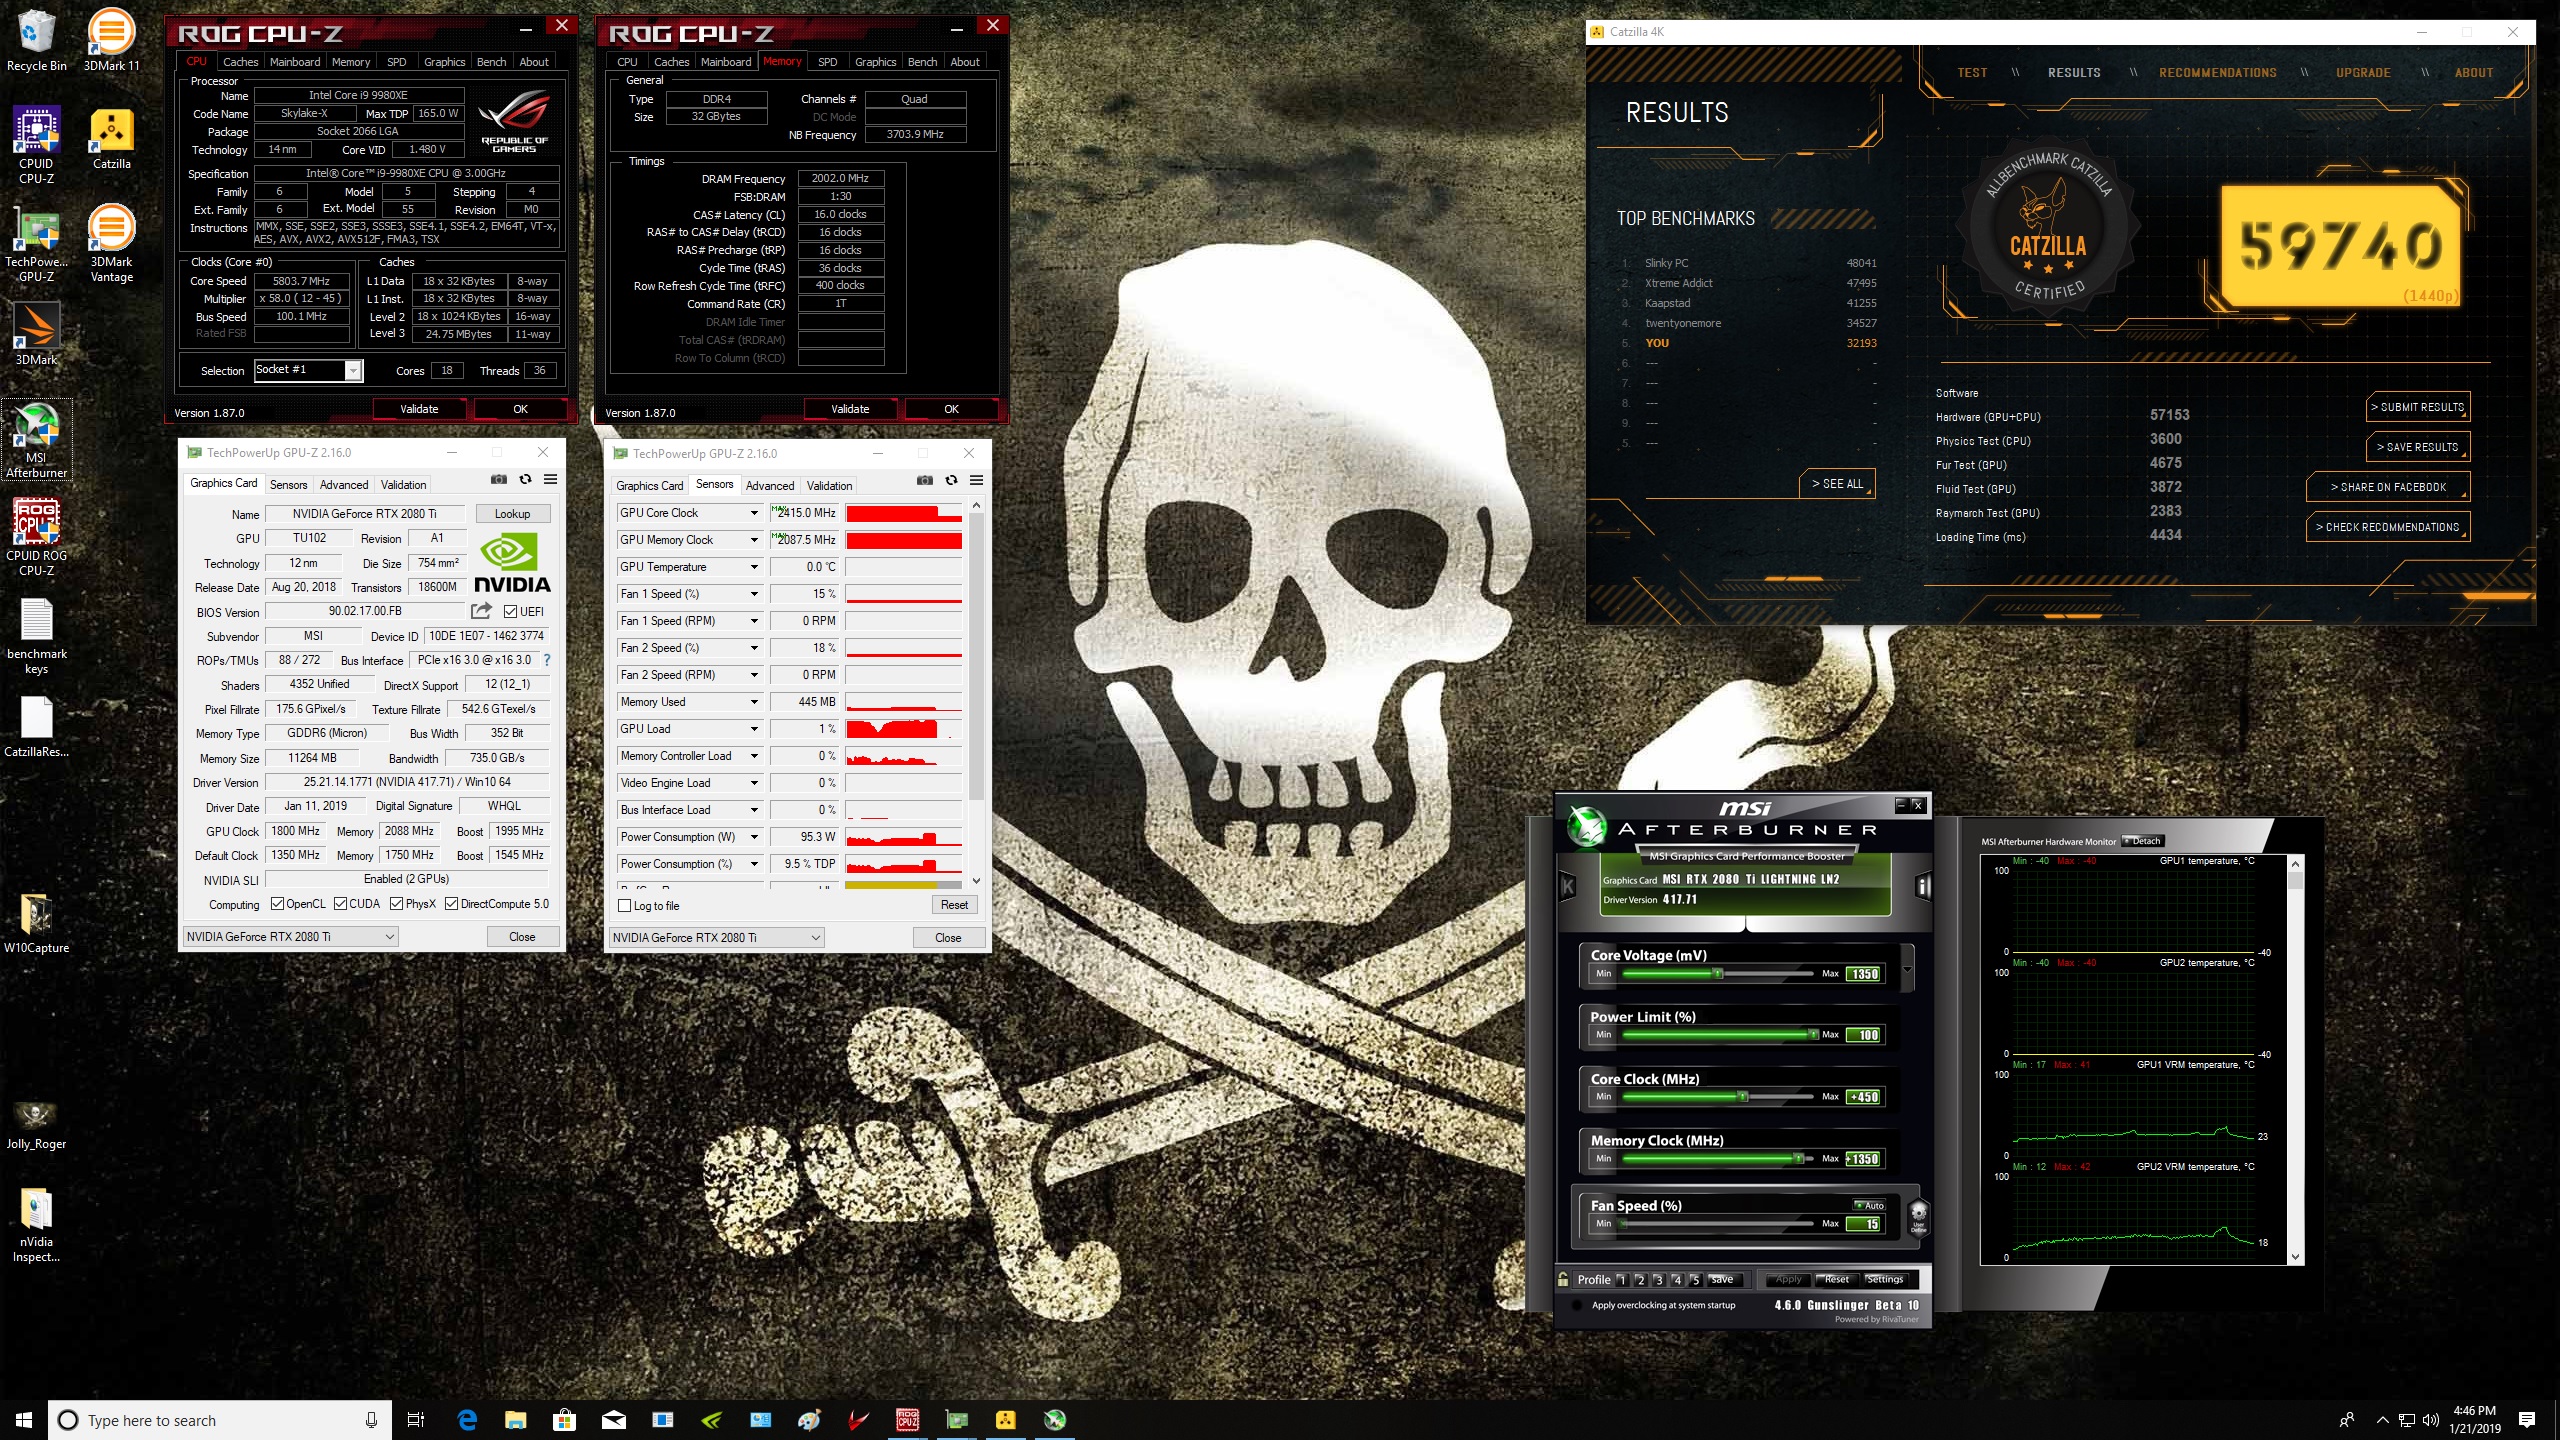The width and height of the screenshot is (2560, 1440).
Task: Click BIOS export share icon in GPU-Z
Action: point(482,611)
